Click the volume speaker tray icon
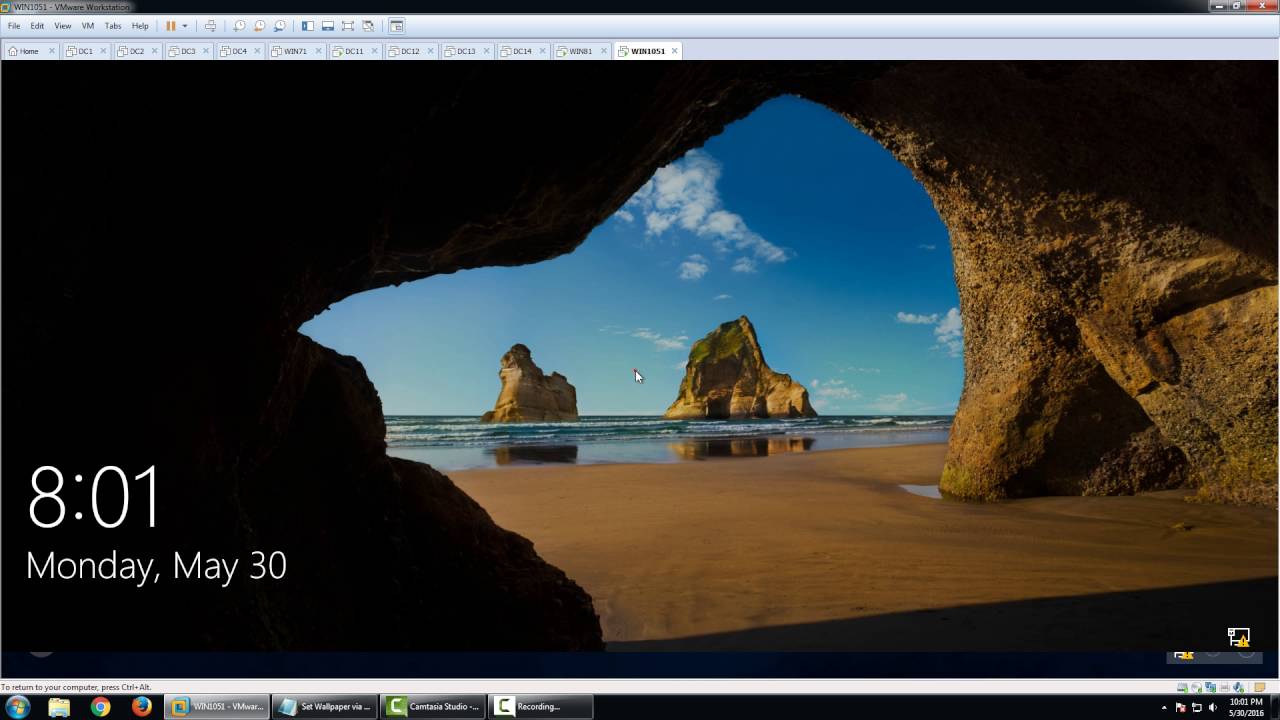 pos(1214,707)
